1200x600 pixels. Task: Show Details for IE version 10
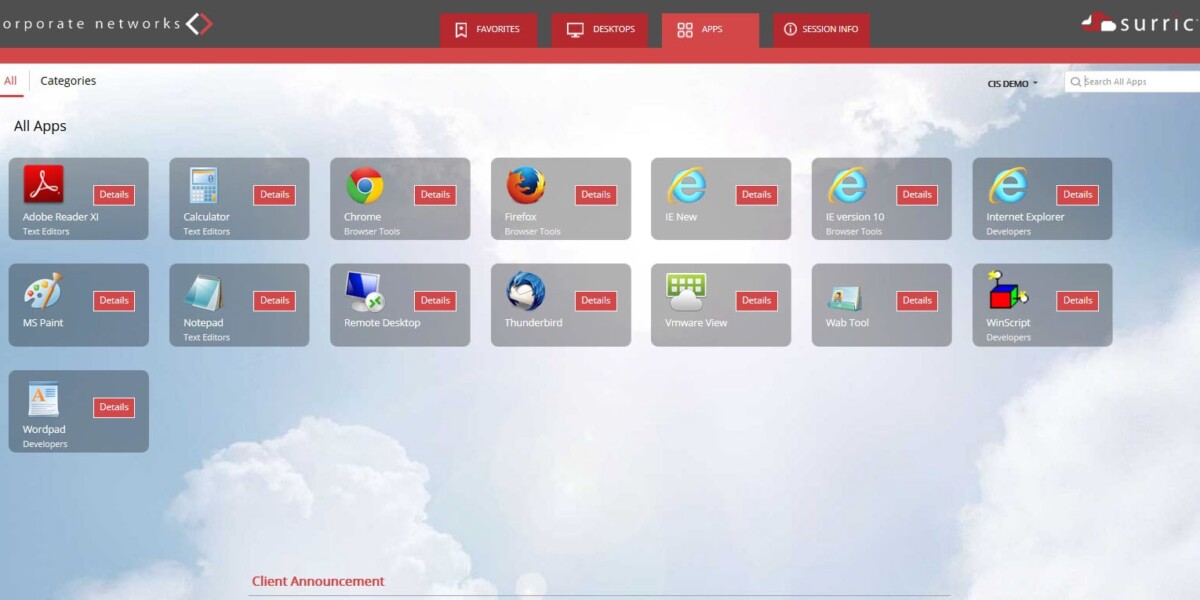[916, 195]
